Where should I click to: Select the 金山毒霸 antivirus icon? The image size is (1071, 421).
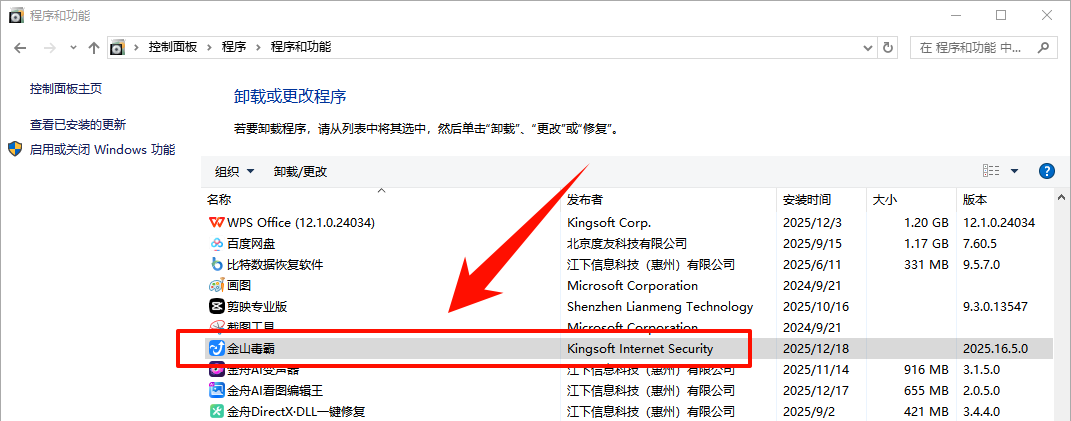pos(216,349)
